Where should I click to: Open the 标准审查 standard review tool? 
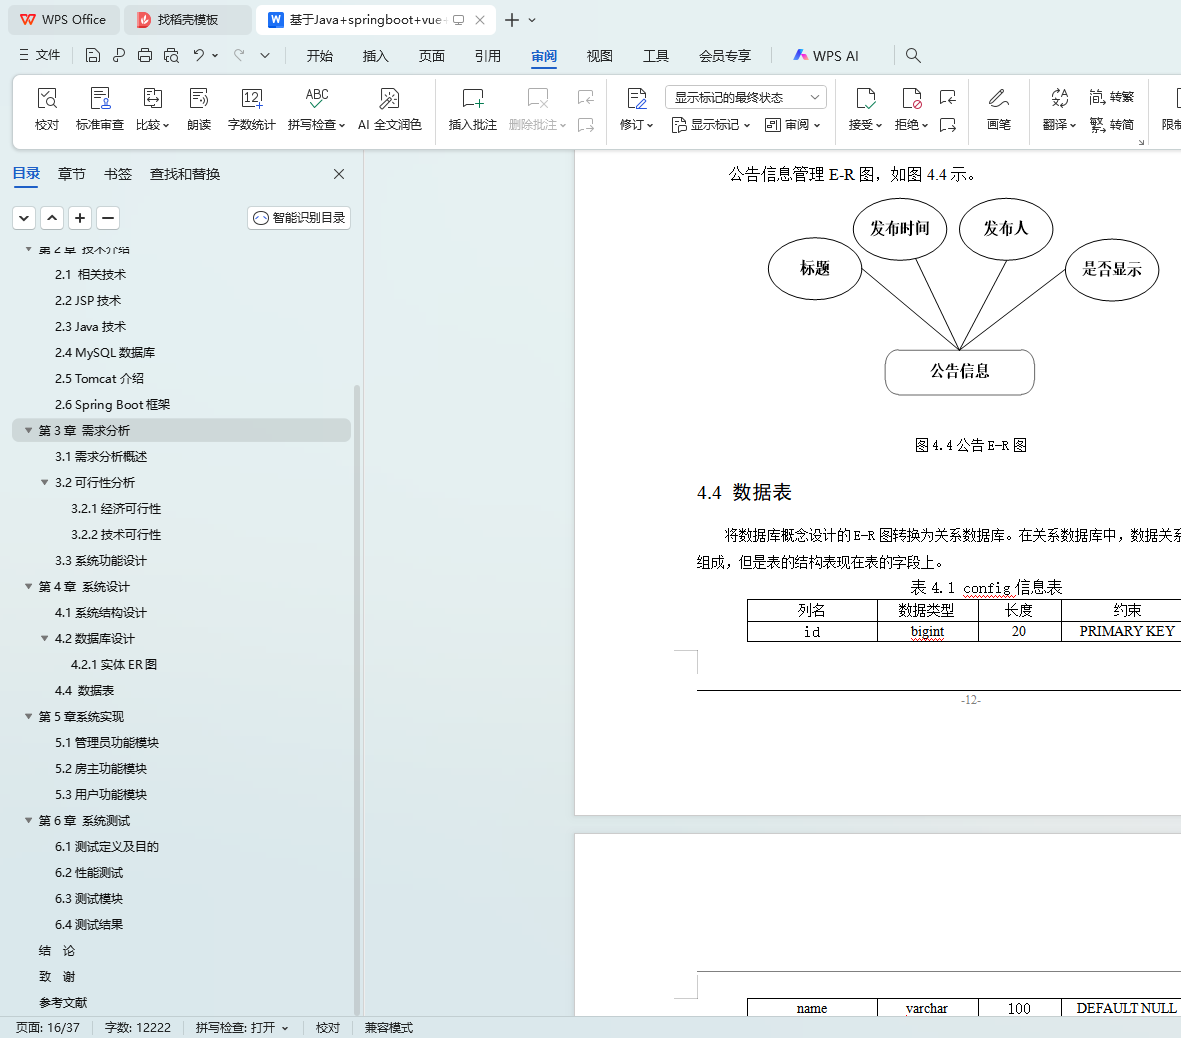99,108
